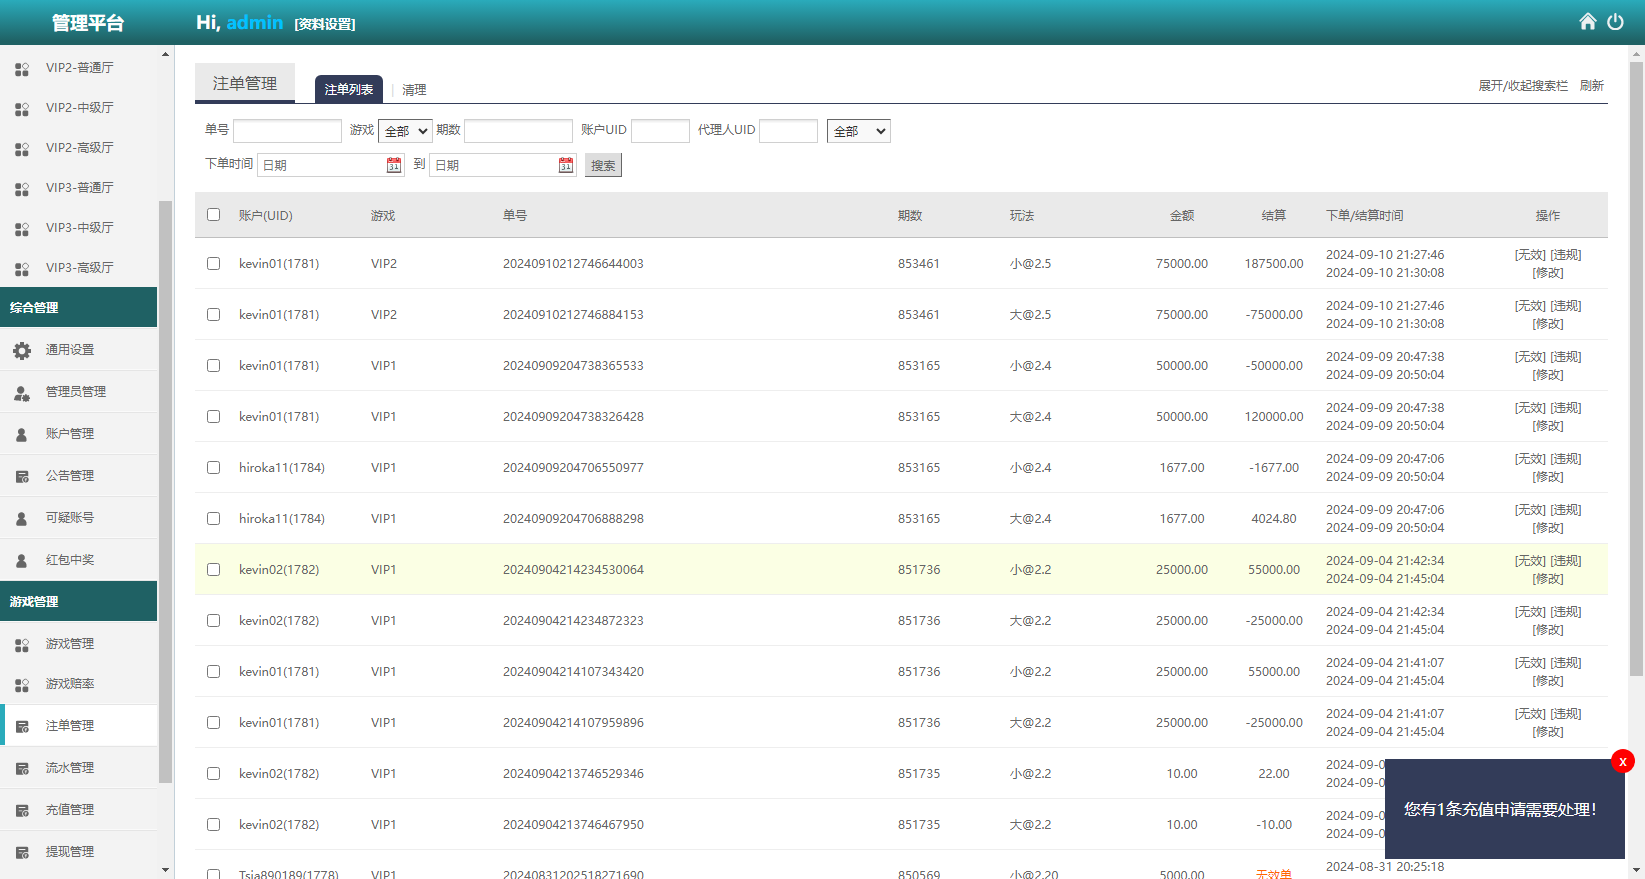
Task: Click the icon beside 管理员管理
Action: (x=22, y=392)
